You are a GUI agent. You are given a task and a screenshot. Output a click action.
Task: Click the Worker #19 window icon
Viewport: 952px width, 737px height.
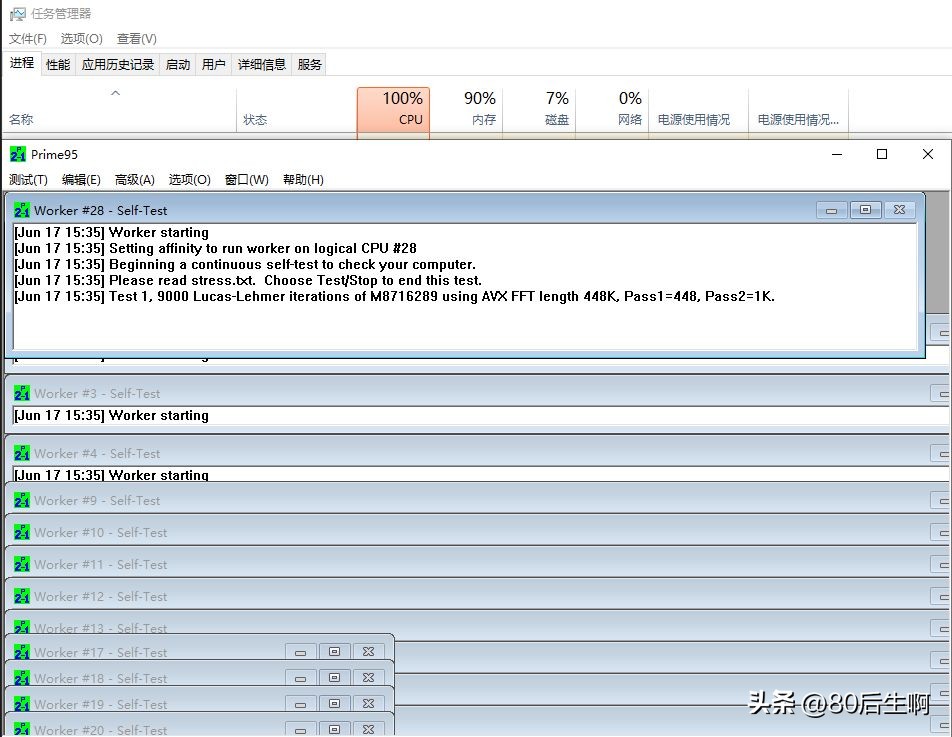21,704
